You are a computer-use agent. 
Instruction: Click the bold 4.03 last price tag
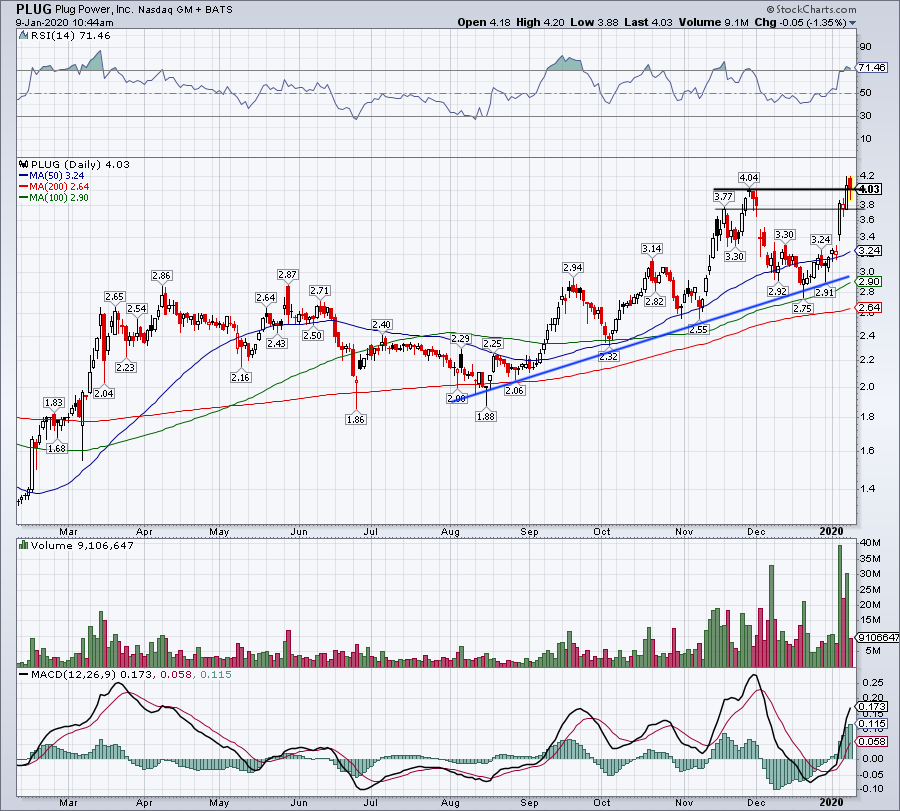[870, 189]
